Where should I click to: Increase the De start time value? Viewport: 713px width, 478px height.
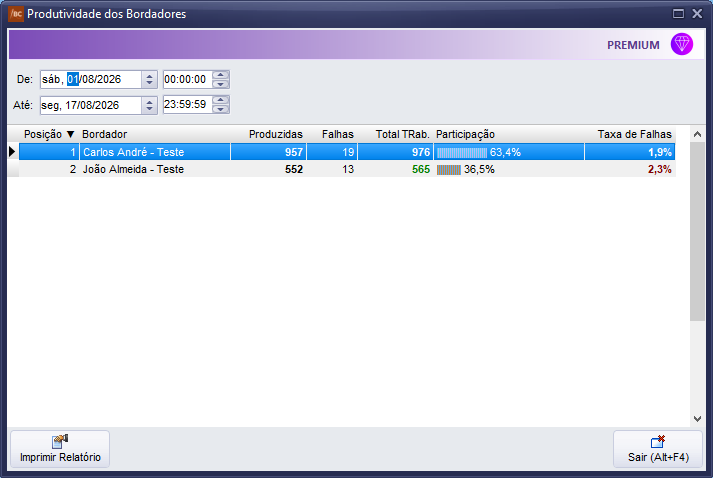point(221,75)
